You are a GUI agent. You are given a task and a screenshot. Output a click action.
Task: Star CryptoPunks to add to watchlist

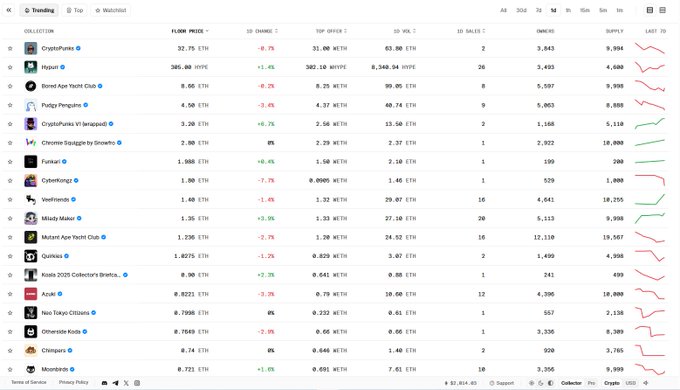(10, 49)
